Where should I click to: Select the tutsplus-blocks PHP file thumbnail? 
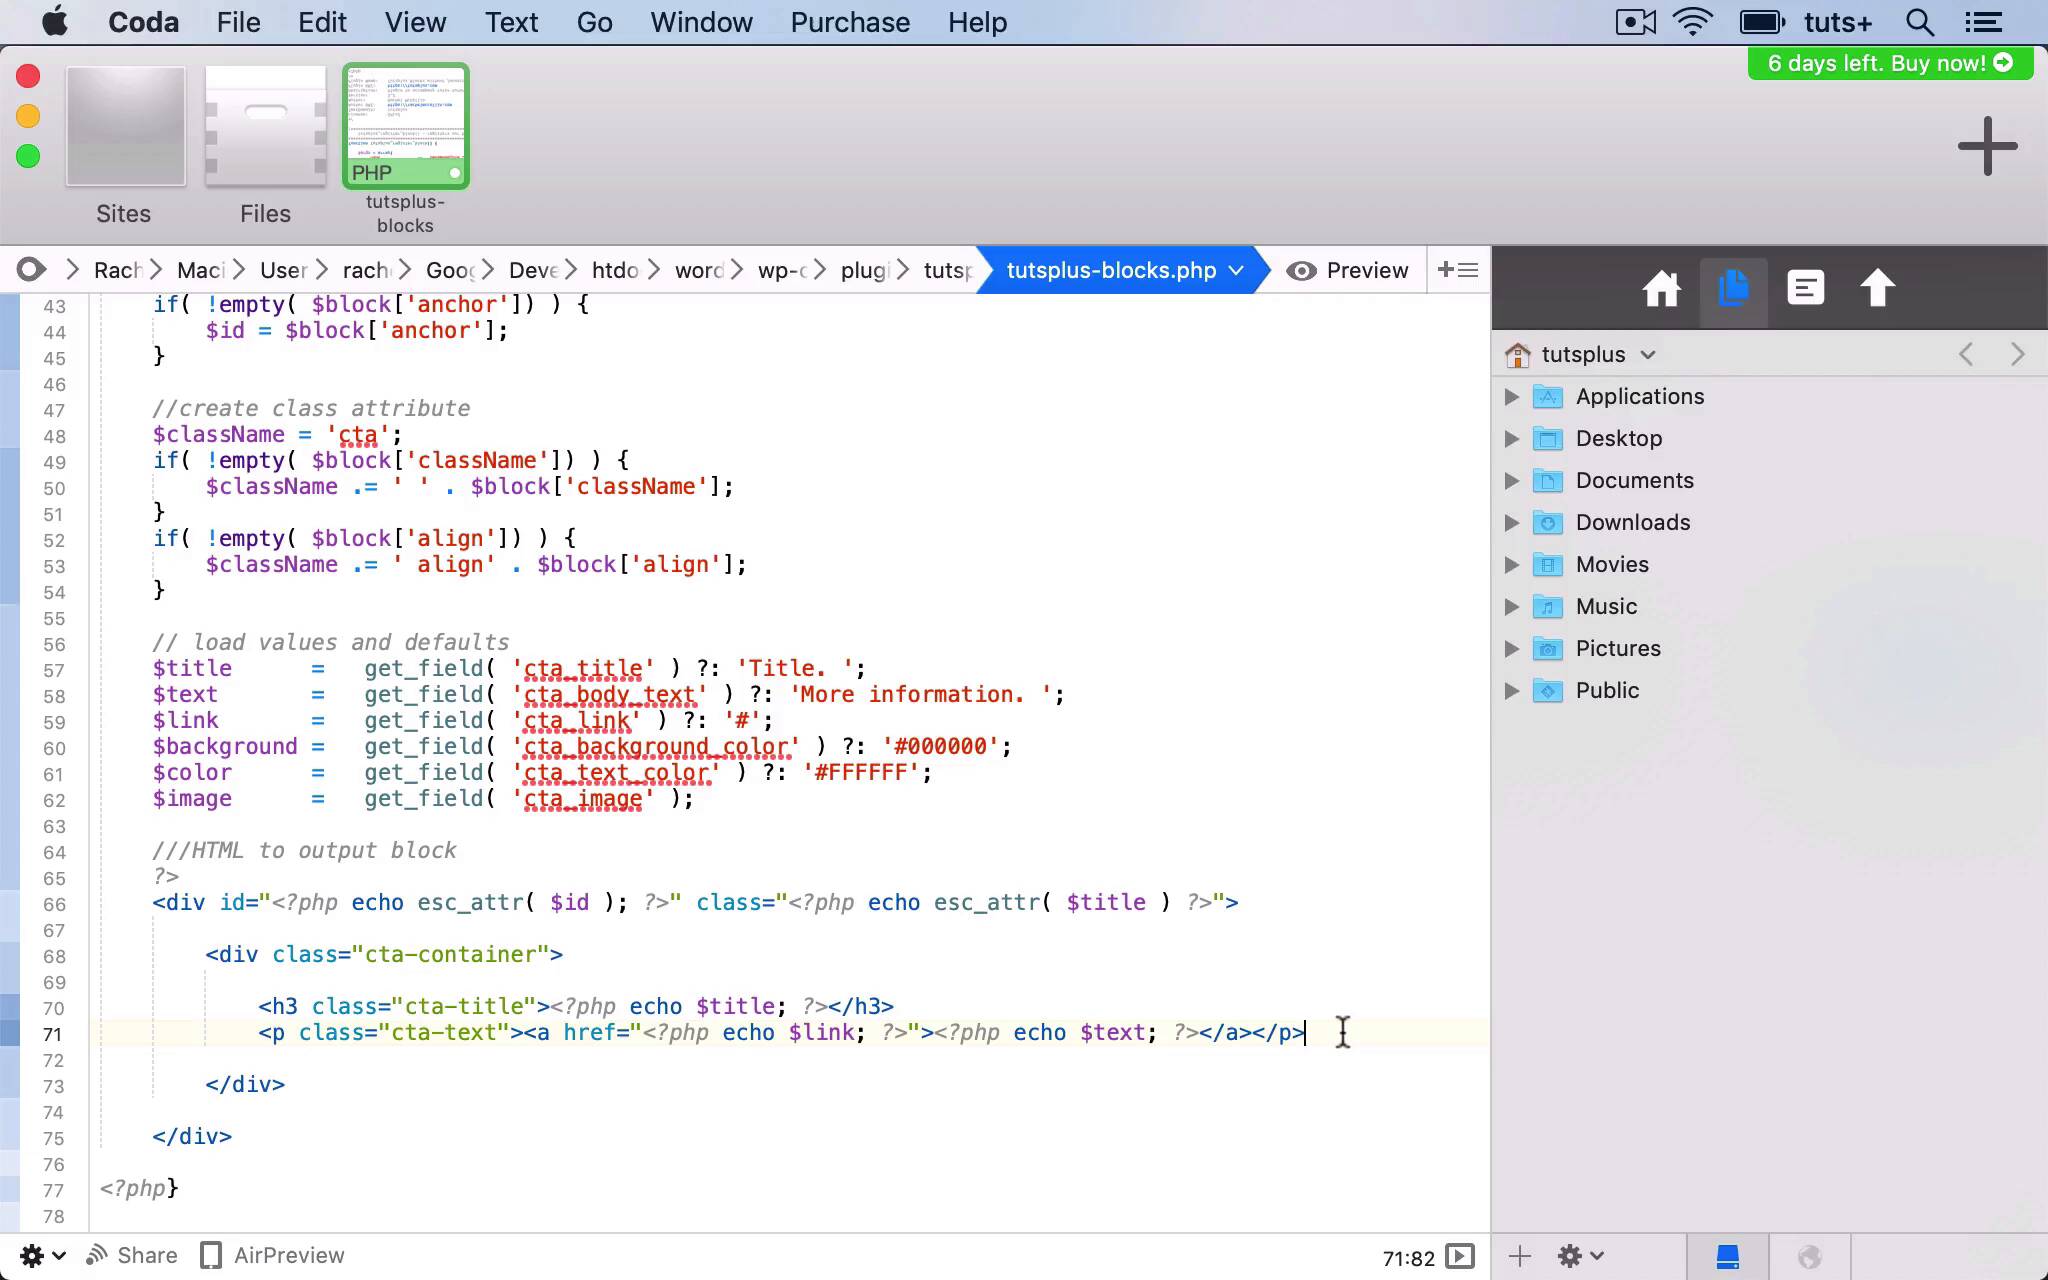405,126
